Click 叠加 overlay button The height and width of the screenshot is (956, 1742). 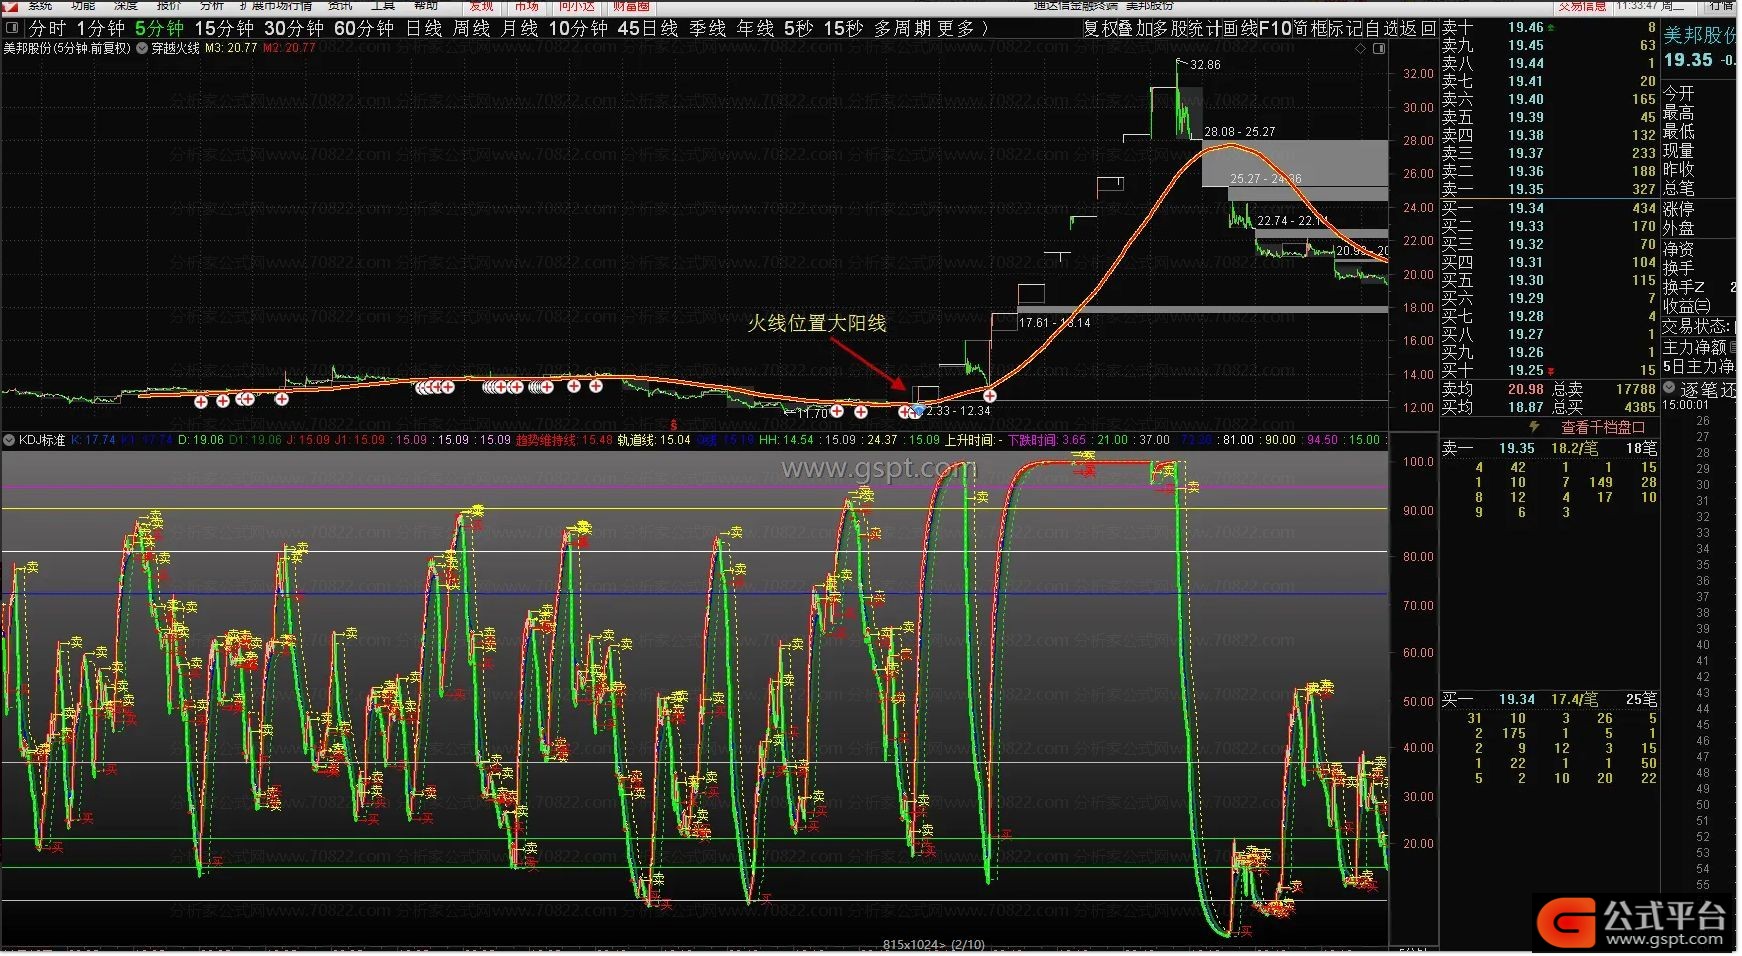(1134, 28)
